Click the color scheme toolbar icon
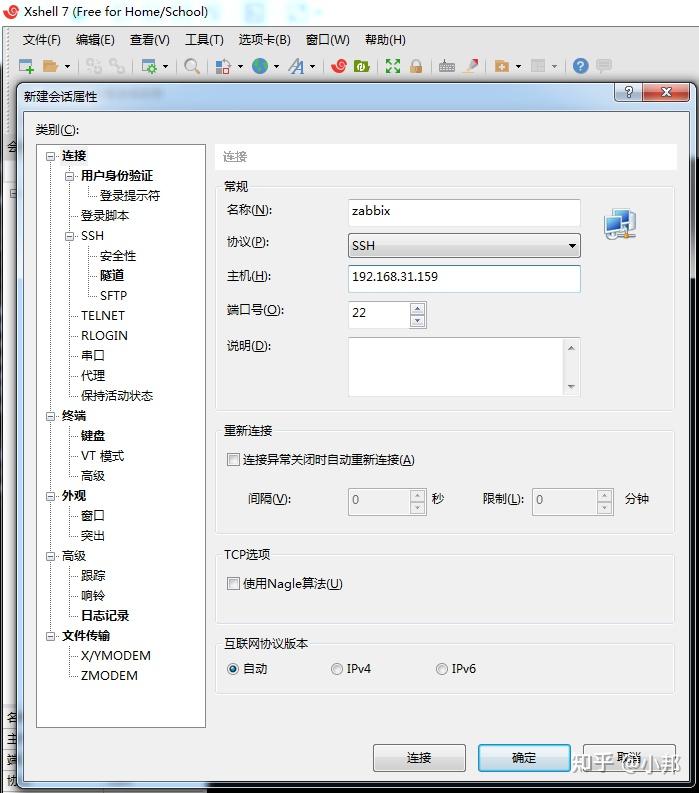This screenshot has width=699, height=793. point(223,66)
